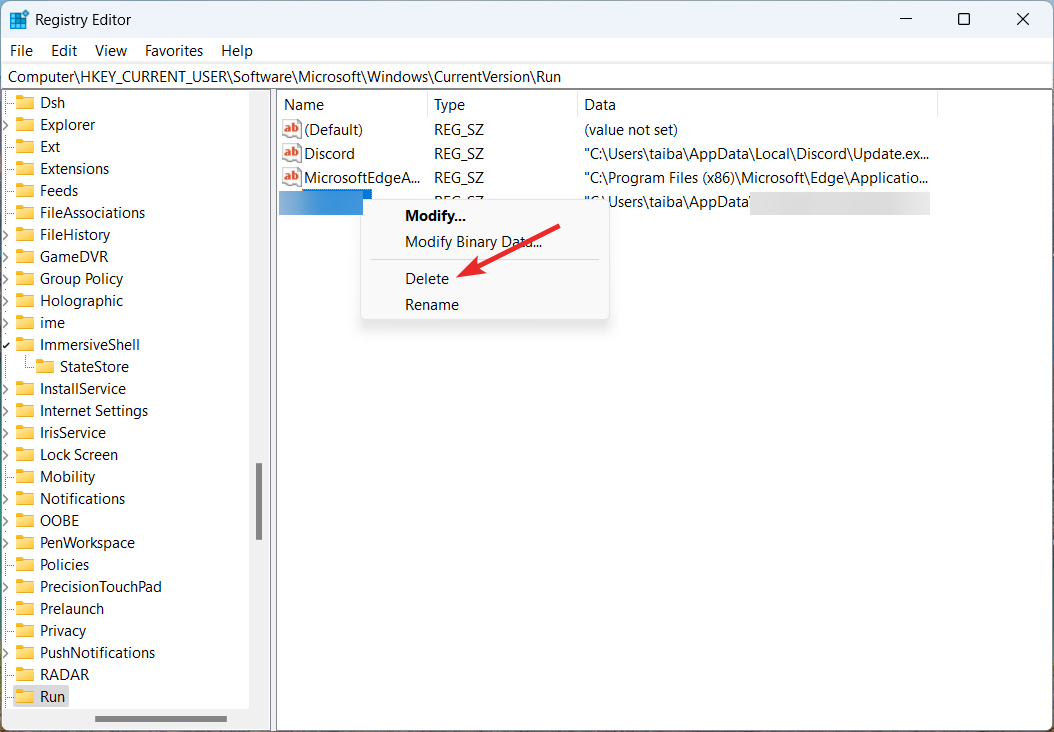Click the ab icon beside Discord value
The height and width of the screenshot is (732, 1054).
pos(292,153)
